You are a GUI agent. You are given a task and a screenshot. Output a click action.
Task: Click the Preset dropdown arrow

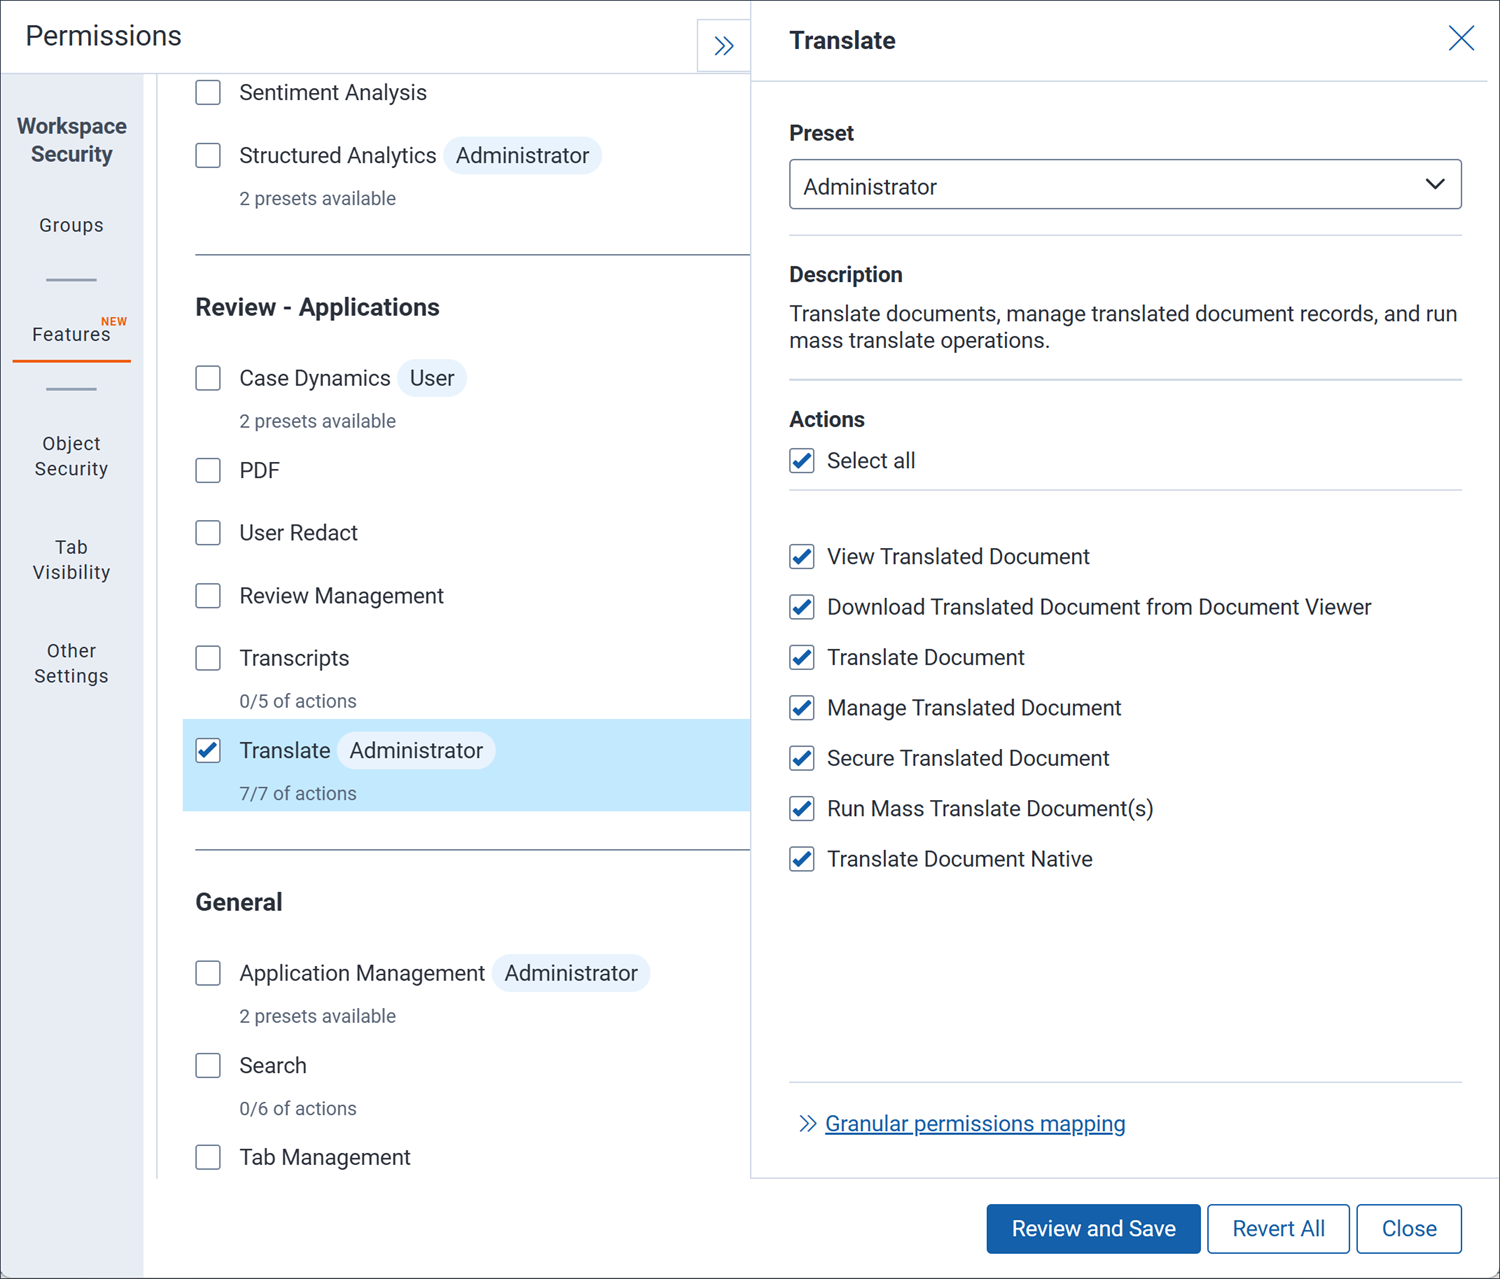click(x=1435, y=185)
